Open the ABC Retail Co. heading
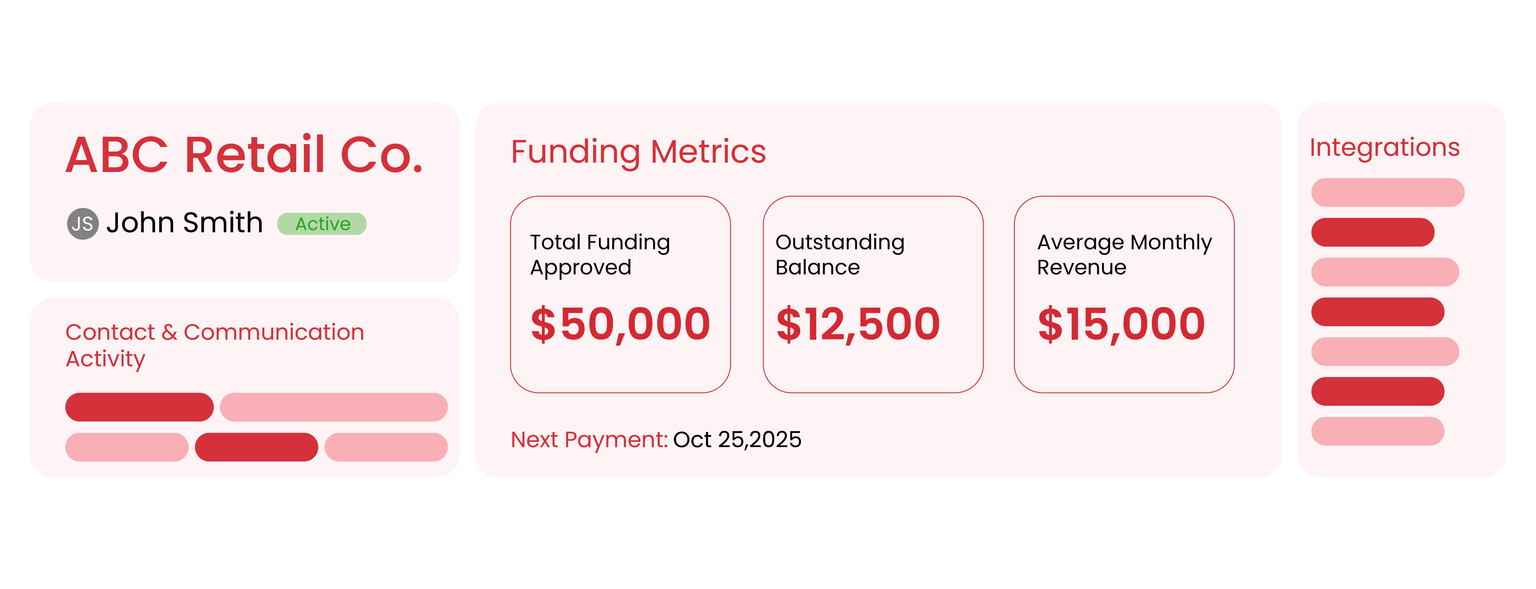Image resolution: width=1536 pixels, height=589 pixels. [244, 155]
